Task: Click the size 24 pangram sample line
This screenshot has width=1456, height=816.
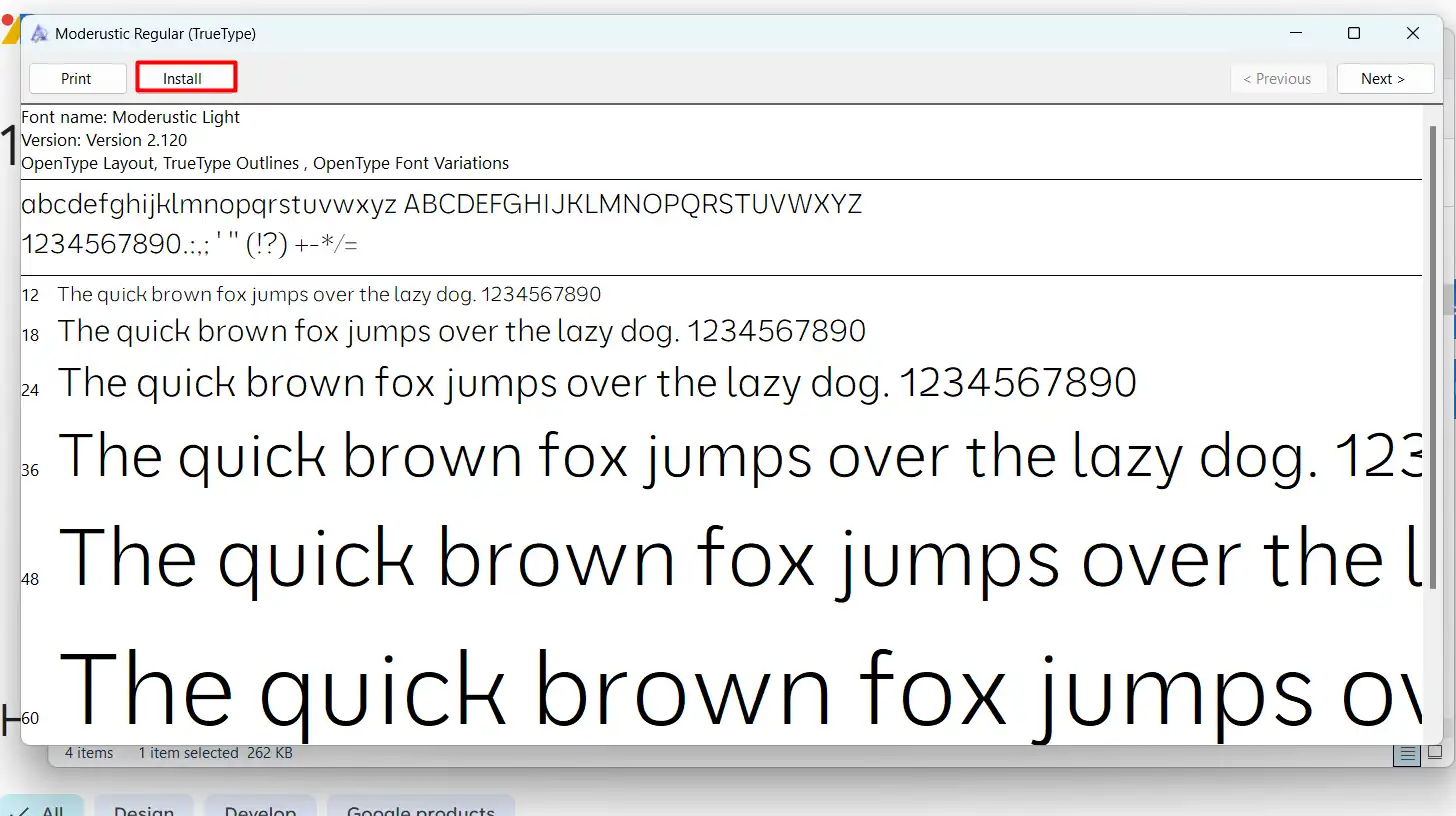Action: 597,383
